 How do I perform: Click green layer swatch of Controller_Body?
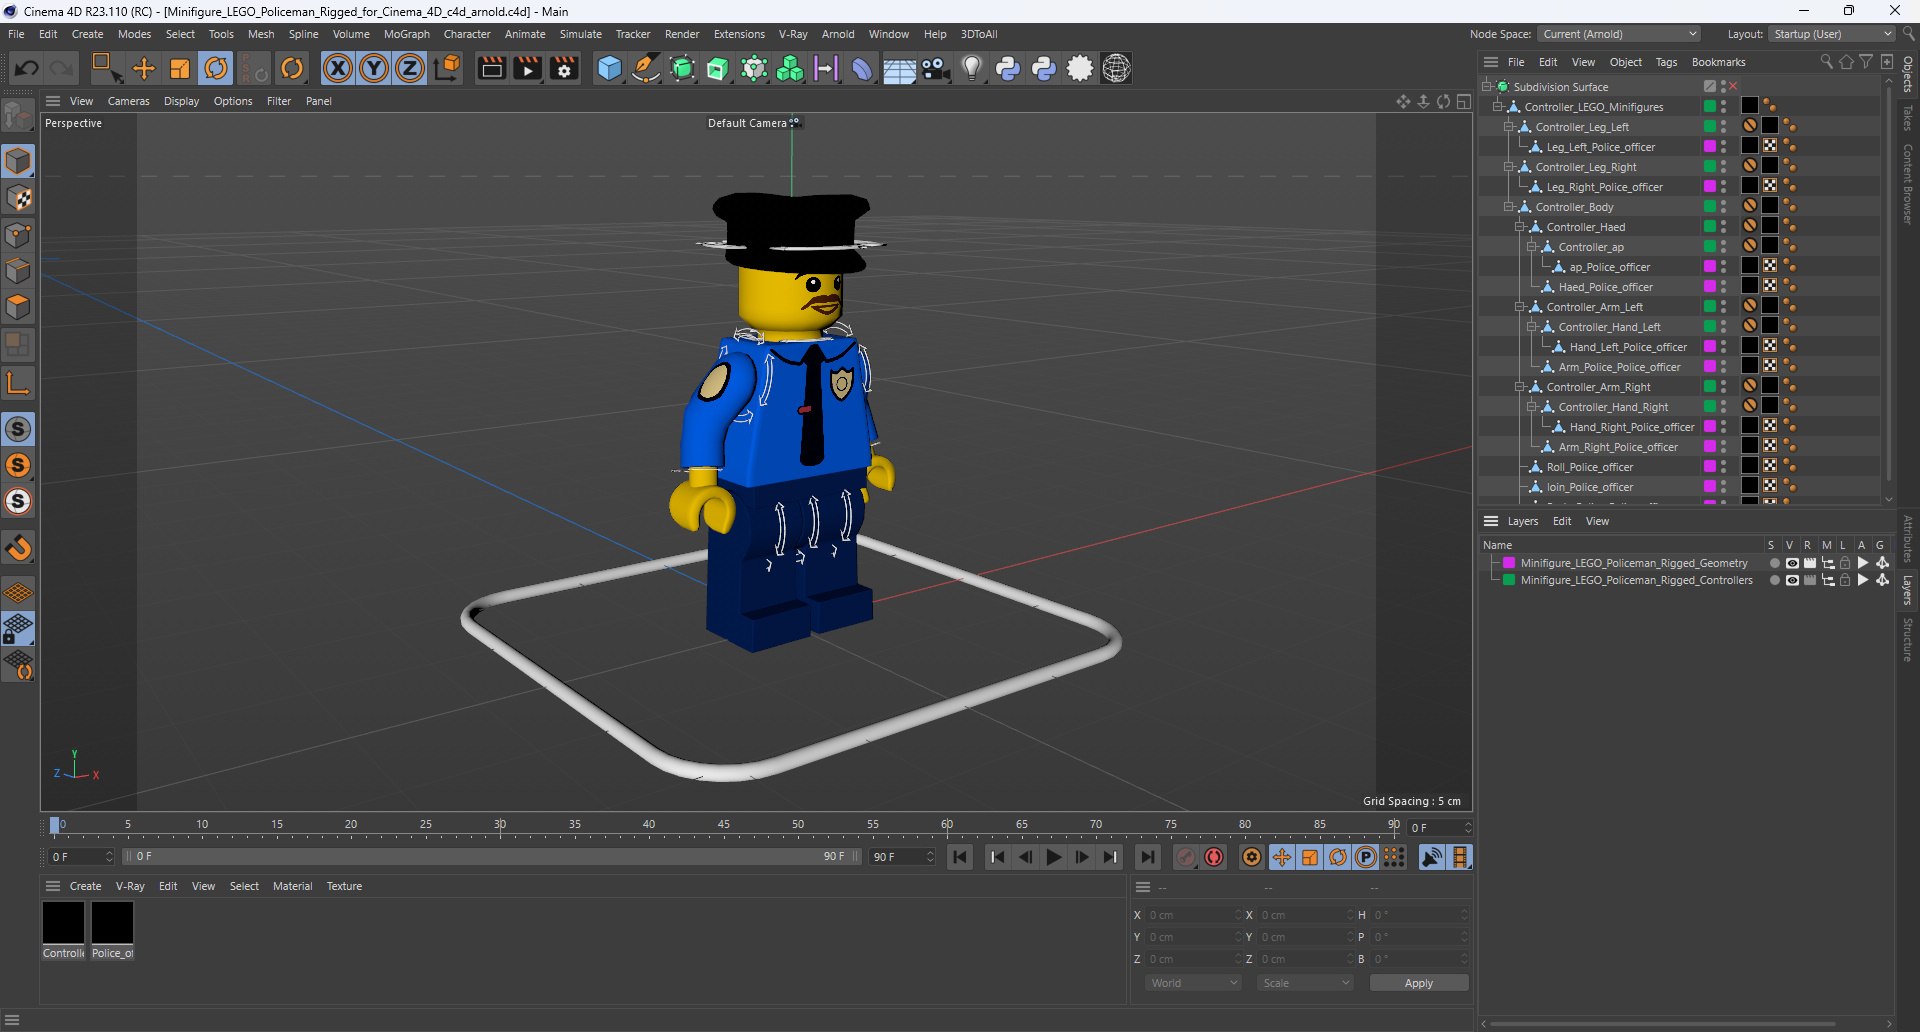coord(1710,207)
